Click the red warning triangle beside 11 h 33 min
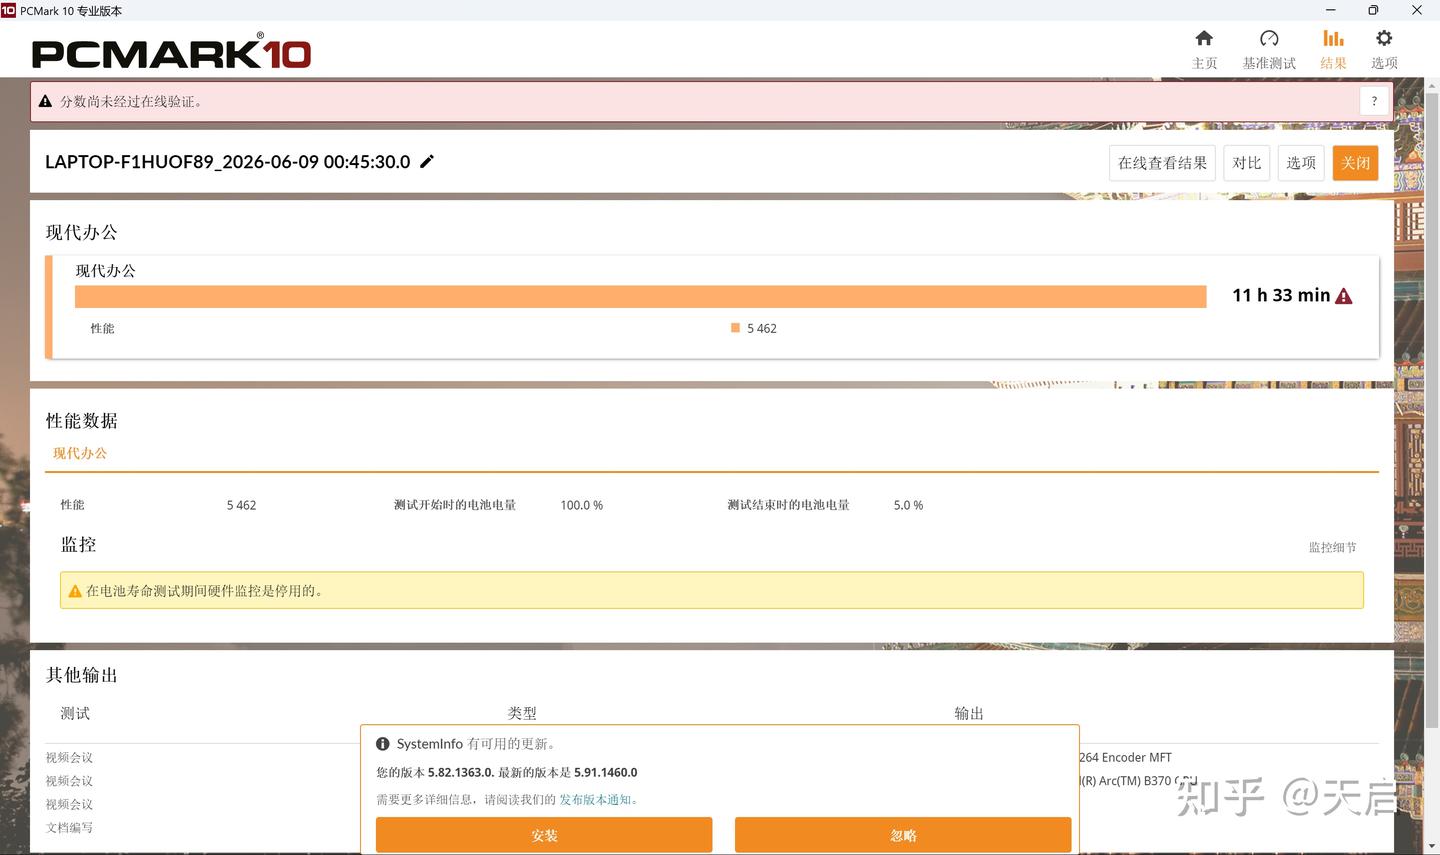 pyautogui.click(x=1344, y=296)
